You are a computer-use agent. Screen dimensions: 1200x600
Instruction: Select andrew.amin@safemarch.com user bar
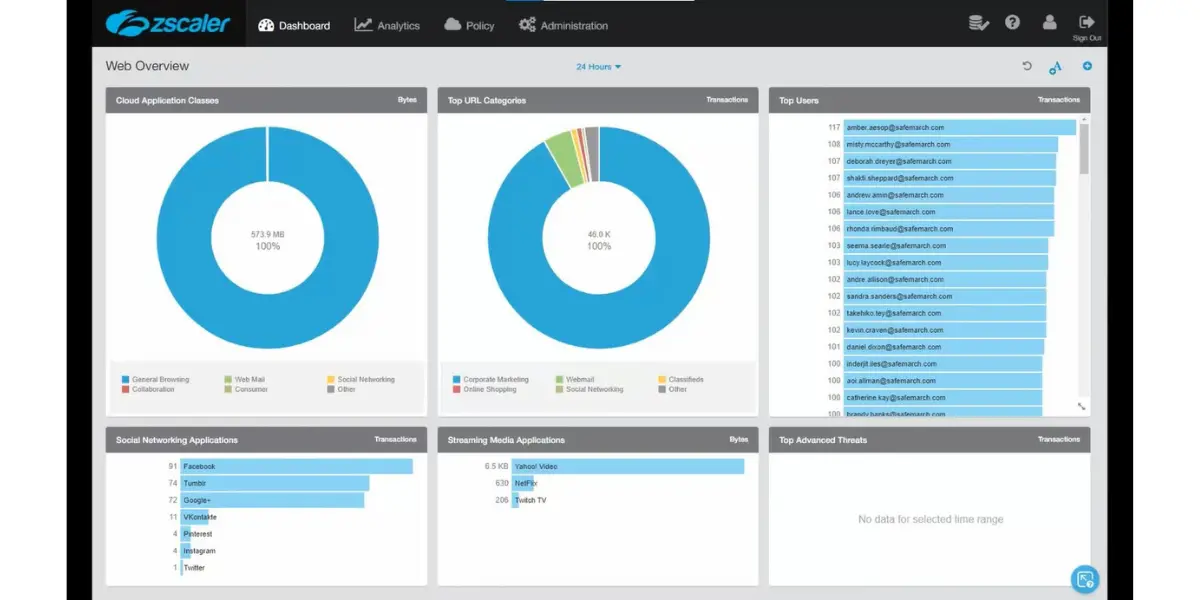tap(949, 195)
